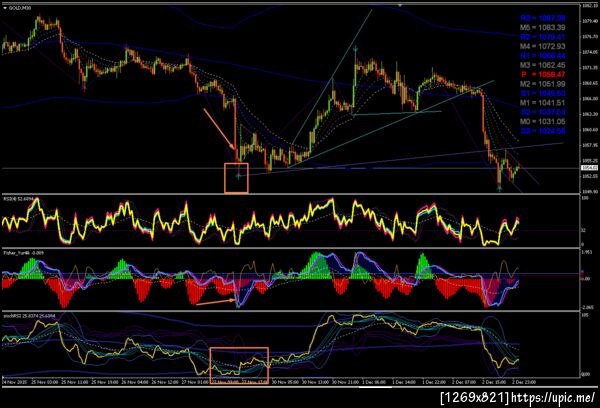The image size is (600, 408).
Task: Click the RSI(4) indicator label
Action: tap(18, 199)
